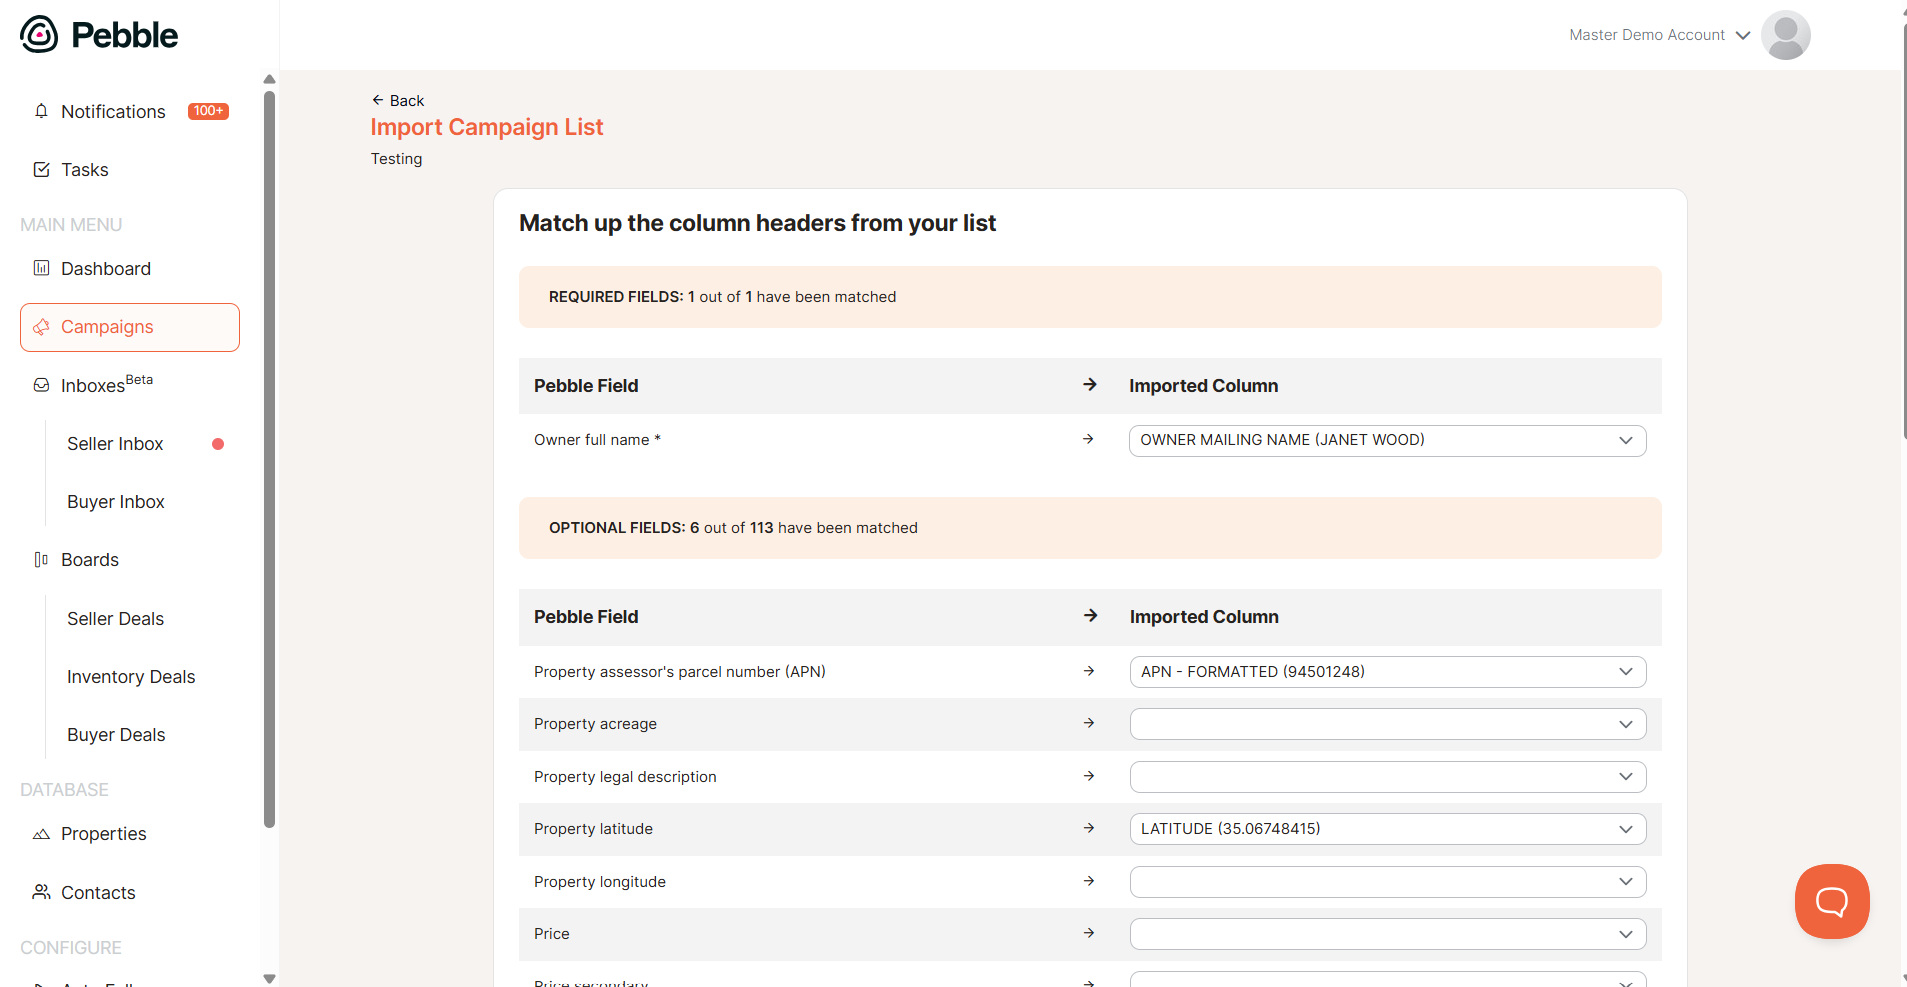Click the Inboxes tray icon
This screenshot has width=1907, height=987.
pyautogui.click(x=41, y=385)
